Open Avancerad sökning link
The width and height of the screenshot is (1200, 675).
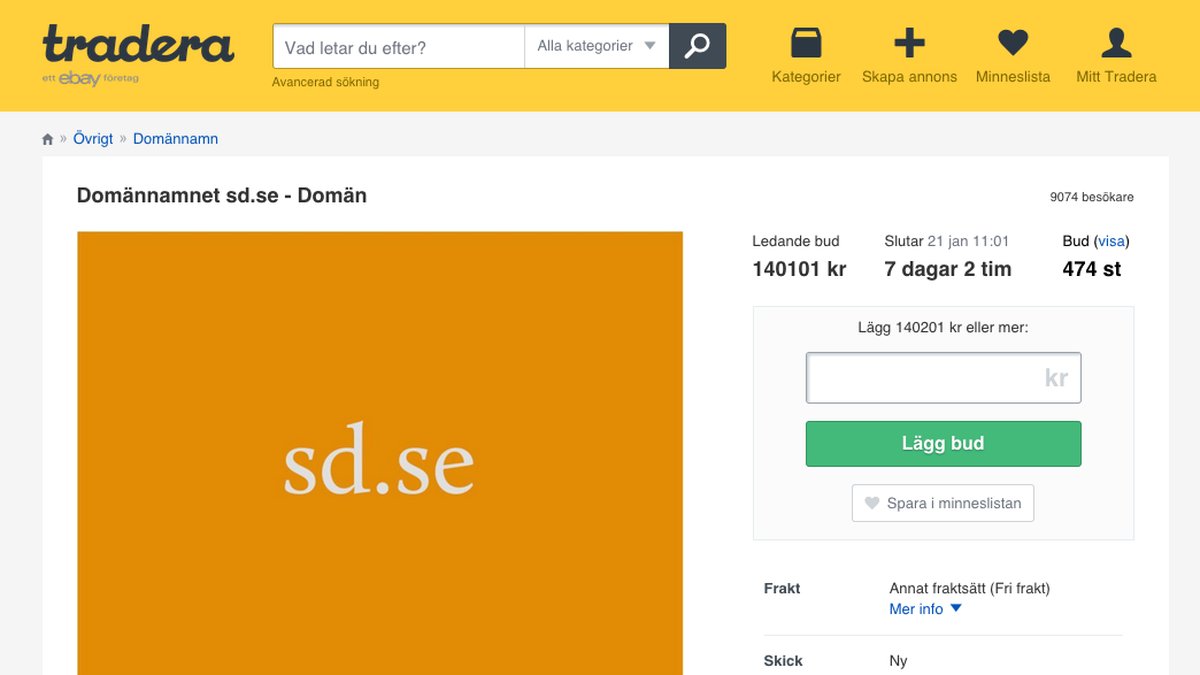pos(325,82)
